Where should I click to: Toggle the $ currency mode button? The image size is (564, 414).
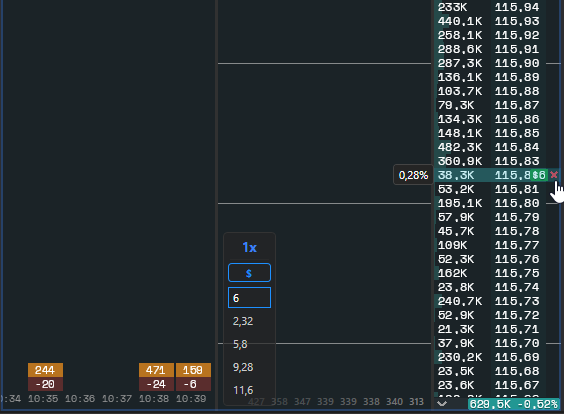[249, 273]
